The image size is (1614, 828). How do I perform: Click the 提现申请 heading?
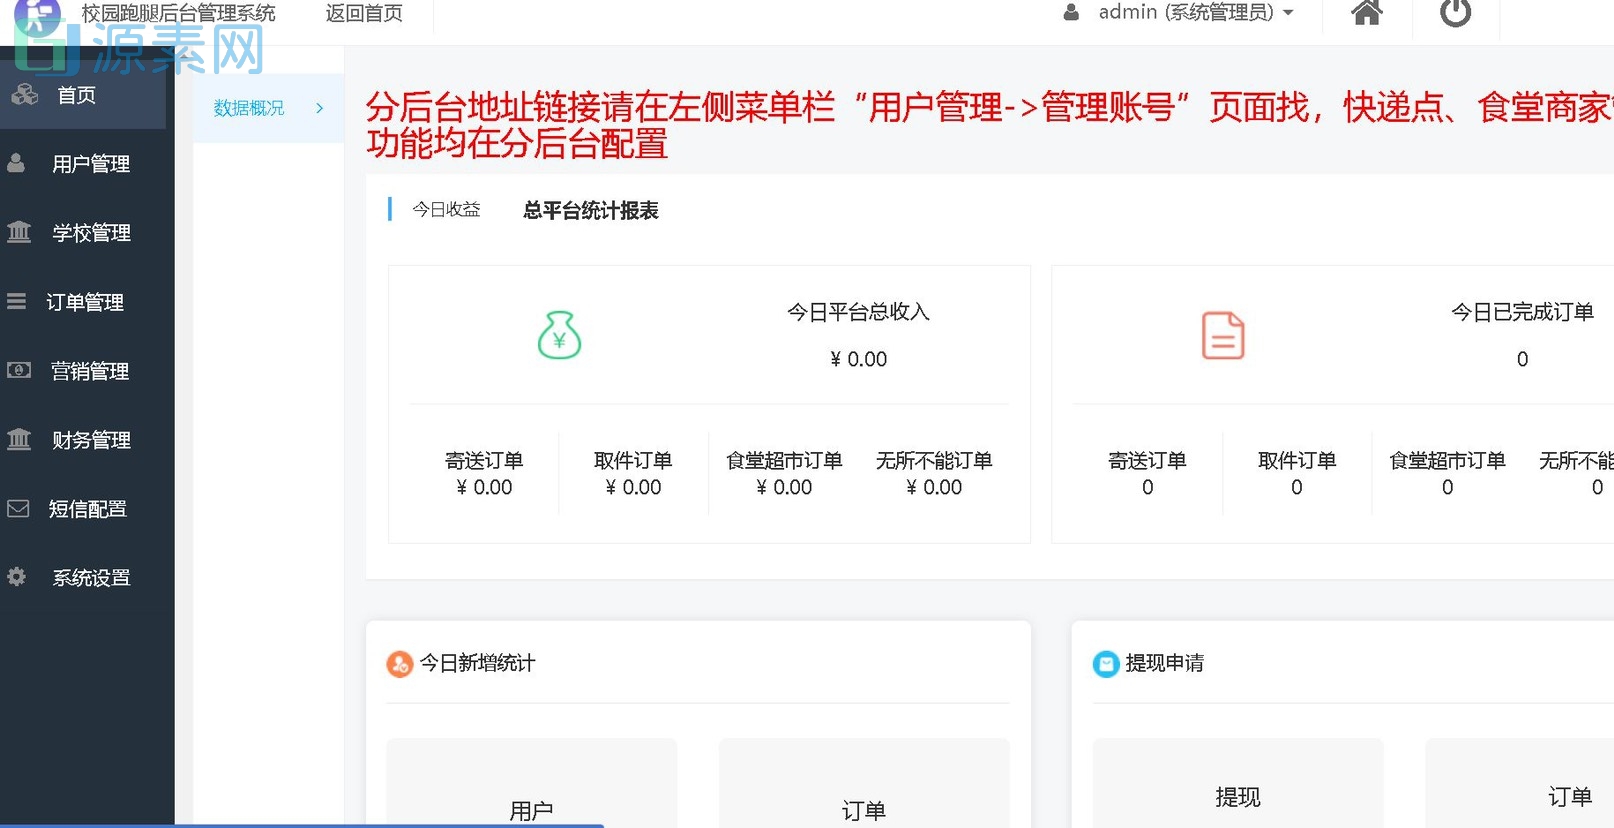(1165, 663)
